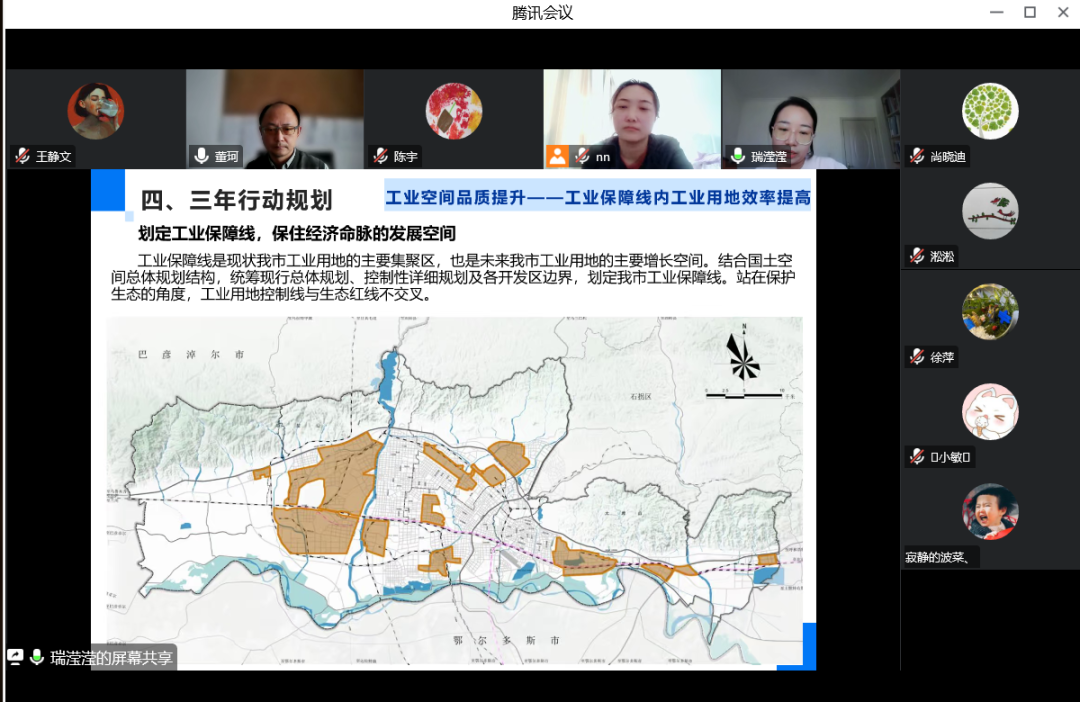
Task: Click the muted mic icon for 陈宇
Action: coord(380,156)
